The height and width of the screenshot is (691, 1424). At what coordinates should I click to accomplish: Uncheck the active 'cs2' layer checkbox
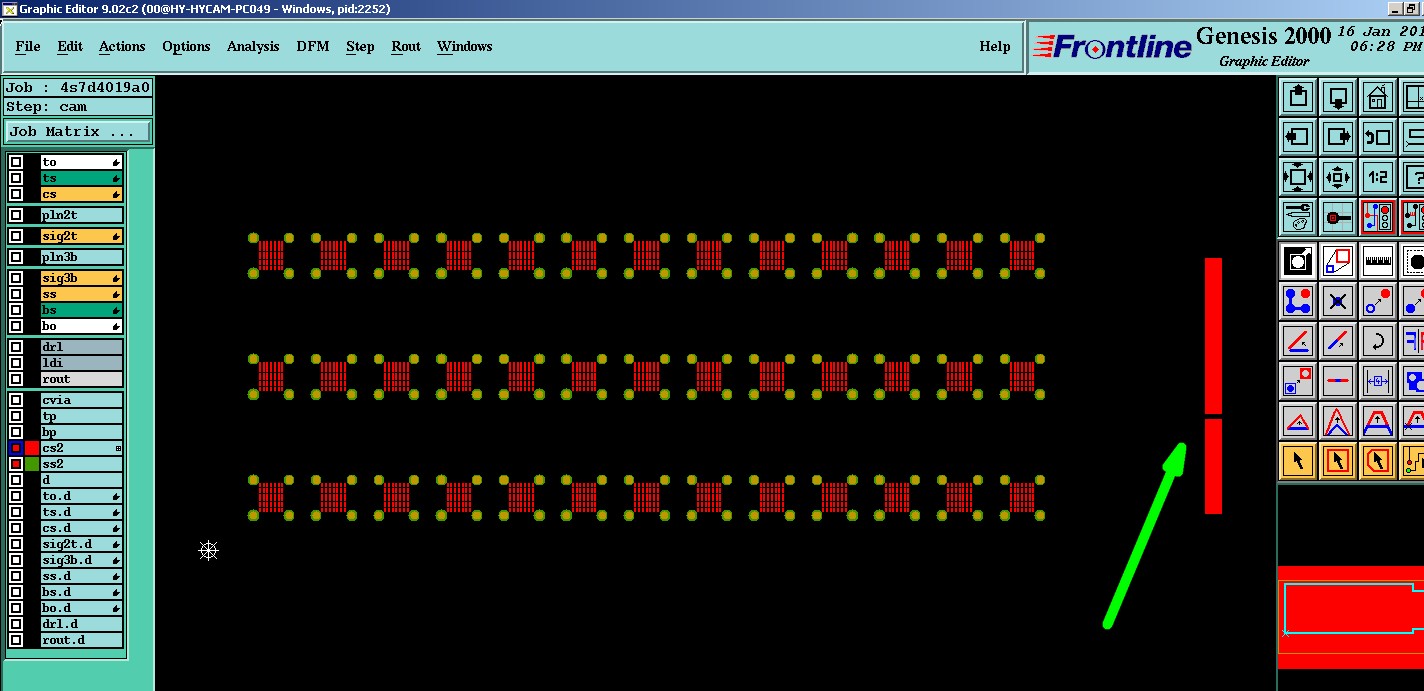[x=16, y=448]
